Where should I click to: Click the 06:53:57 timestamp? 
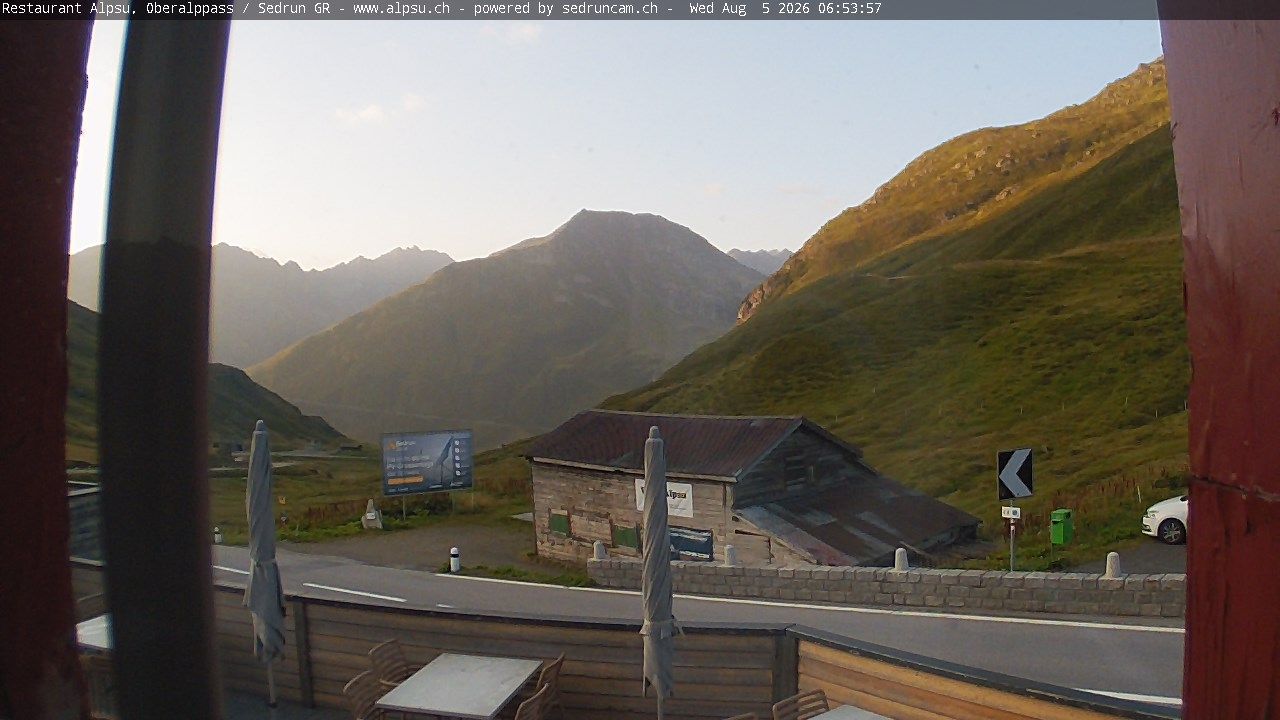pyautogui.click(x=849, y=9)
